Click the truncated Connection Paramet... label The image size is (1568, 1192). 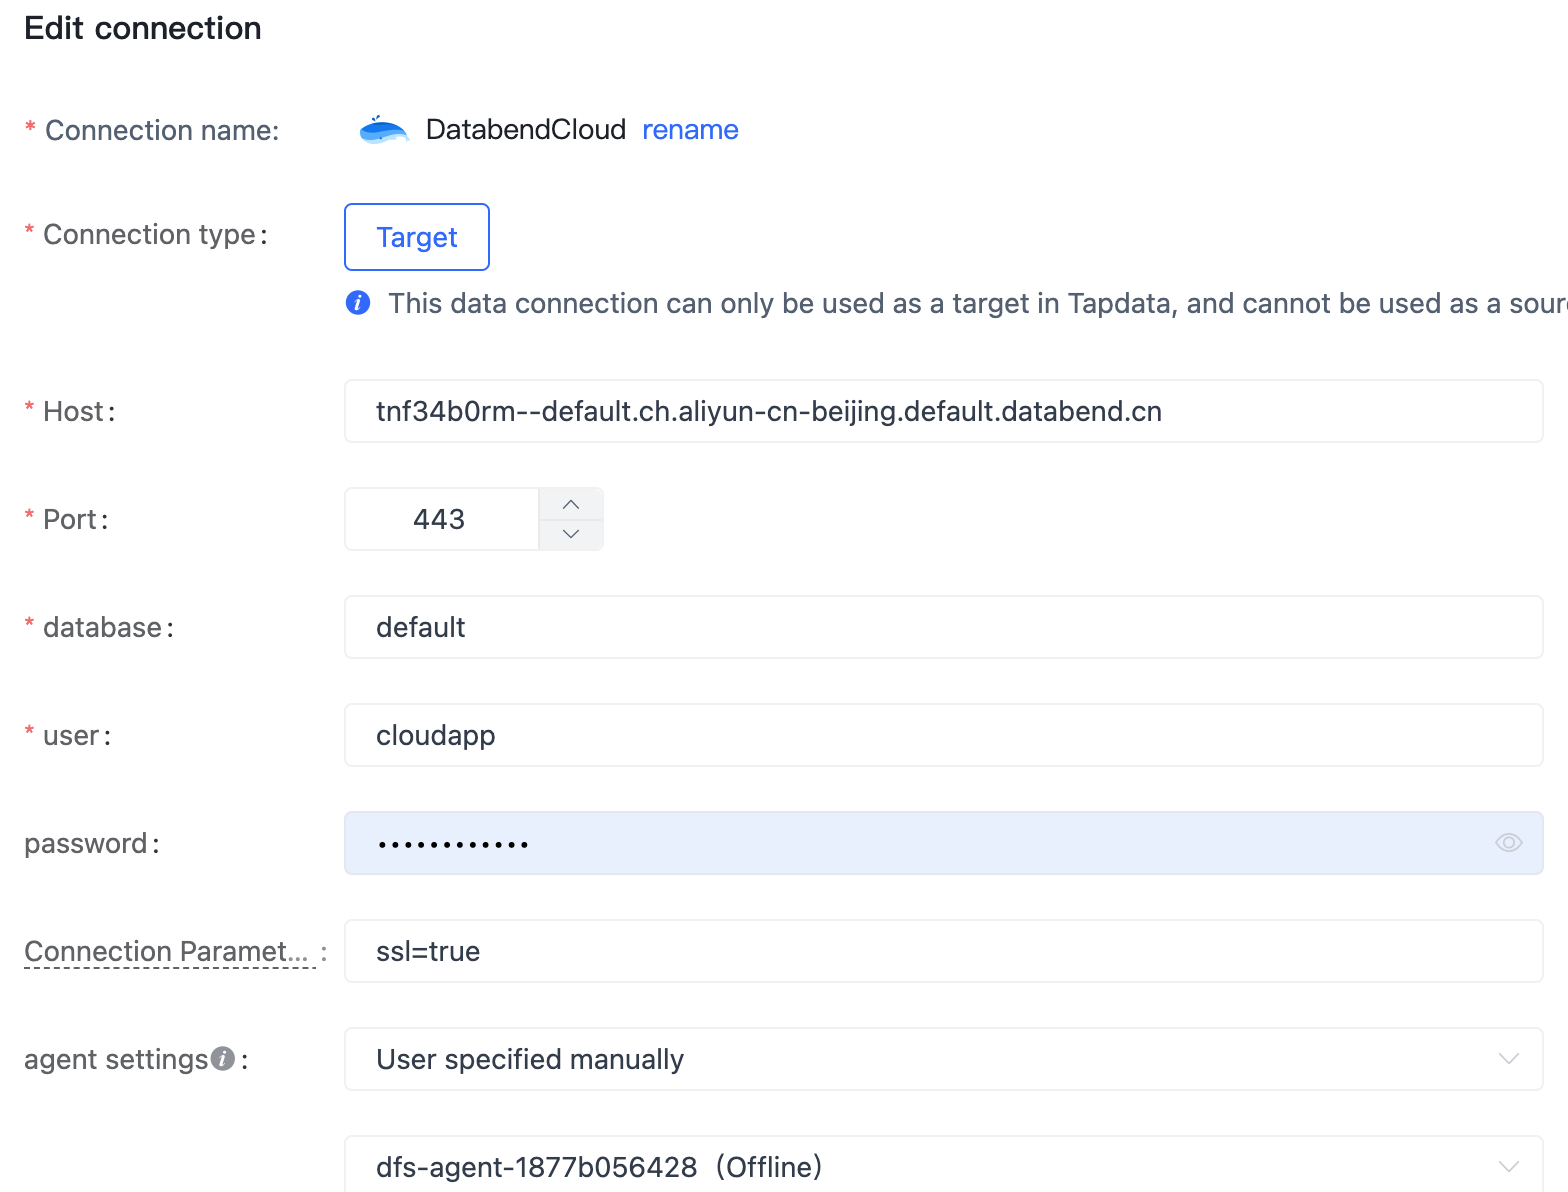tap(170, 951)
